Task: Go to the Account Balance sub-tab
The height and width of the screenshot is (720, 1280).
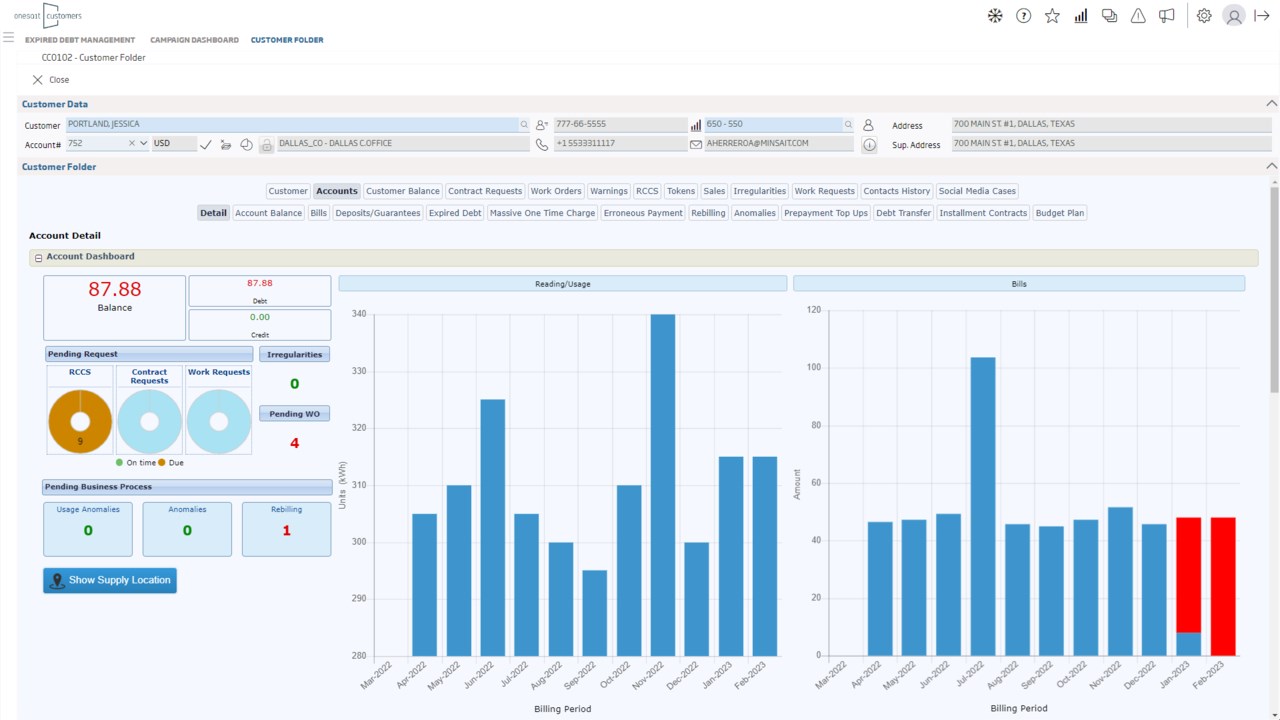Action: coord(268,213)
